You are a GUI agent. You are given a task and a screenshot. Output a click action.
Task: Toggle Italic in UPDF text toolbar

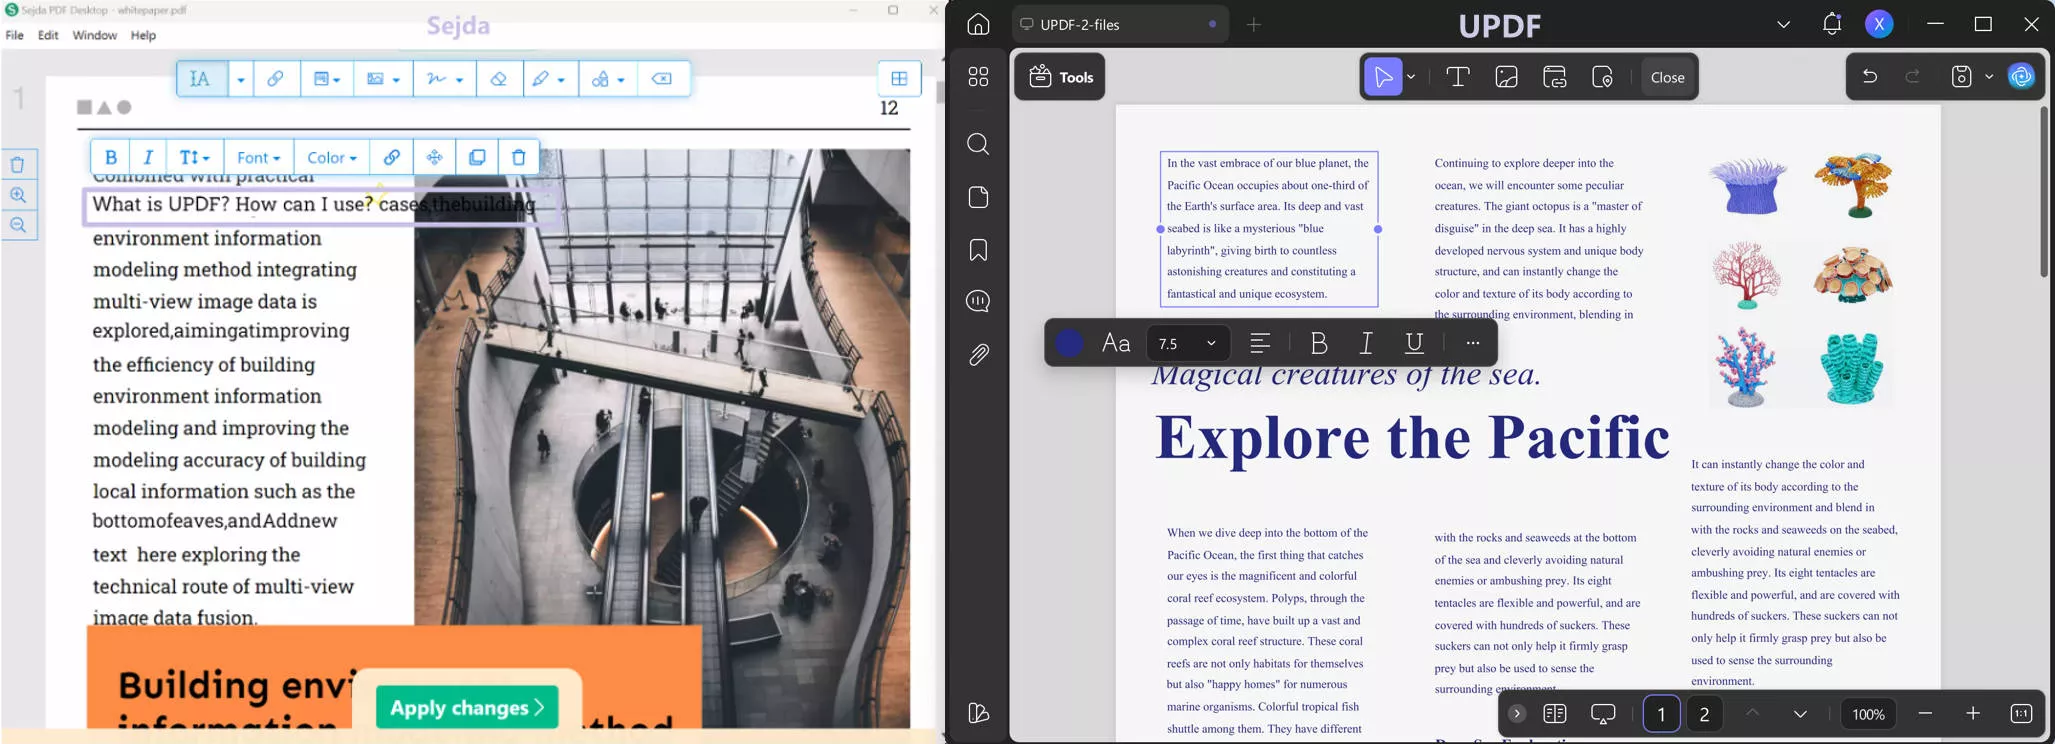click(x=1366, y=343)
